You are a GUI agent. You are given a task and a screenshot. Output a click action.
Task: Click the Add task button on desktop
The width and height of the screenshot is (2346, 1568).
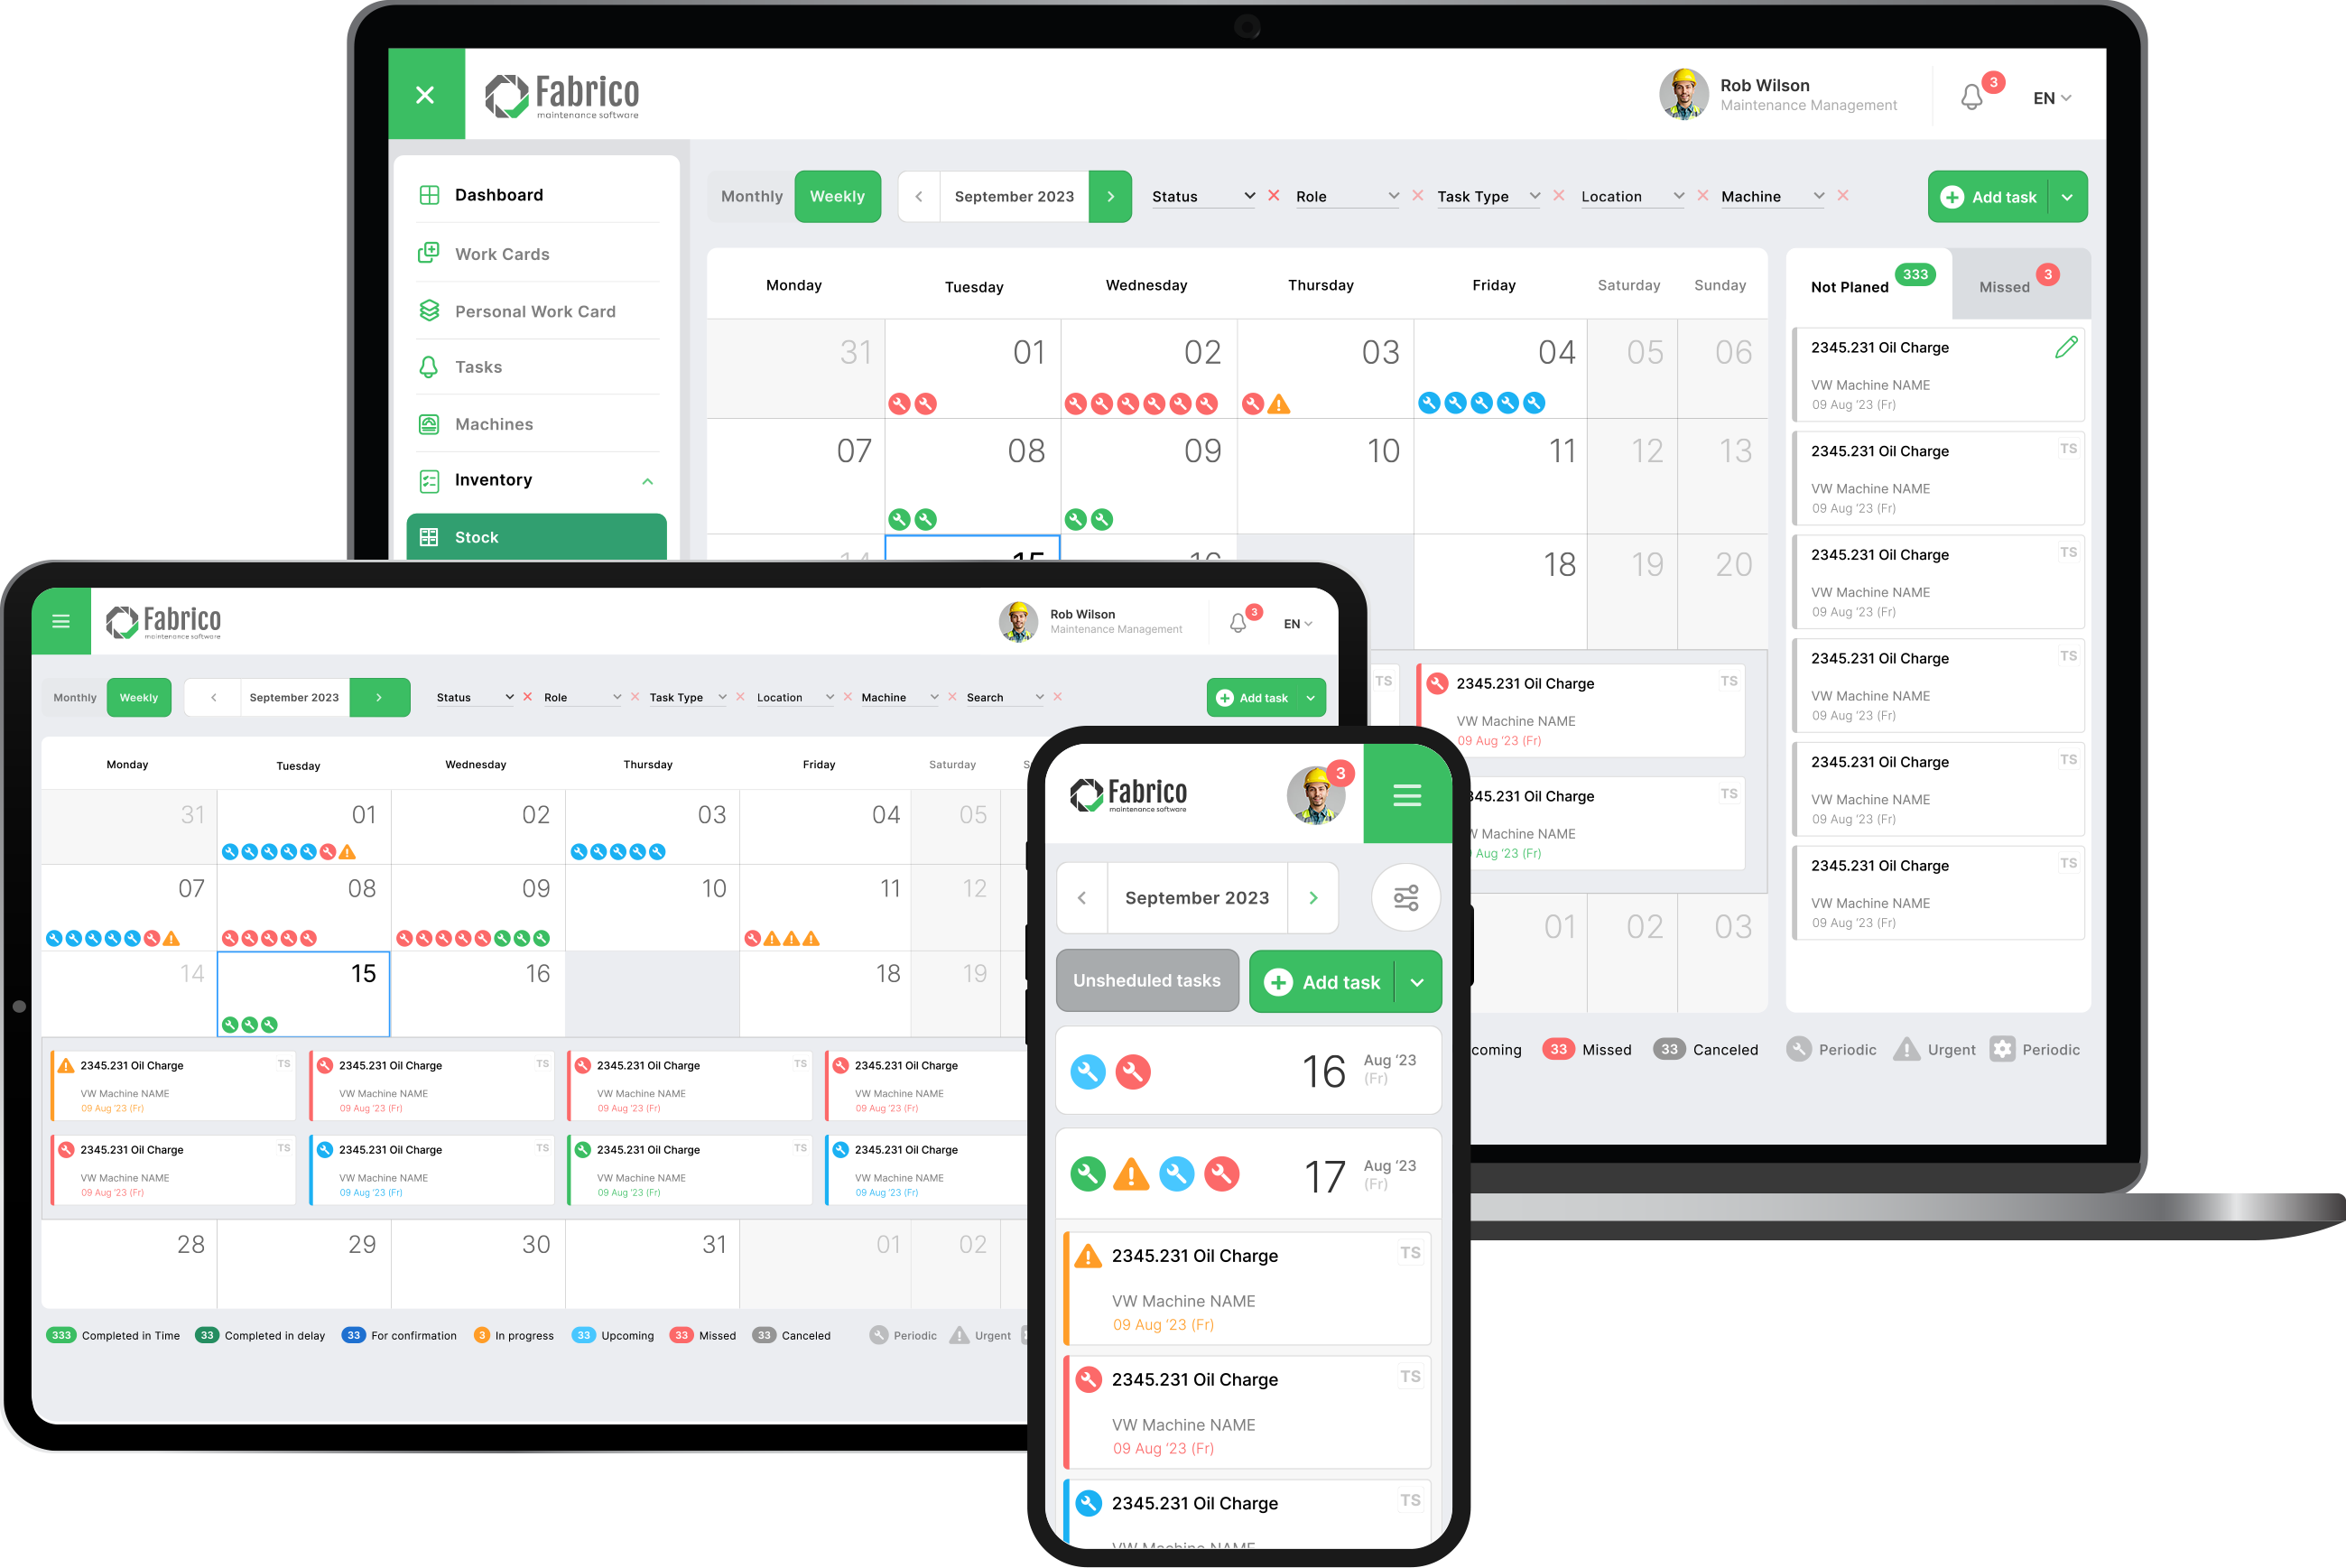click(x=1994, y=196)
